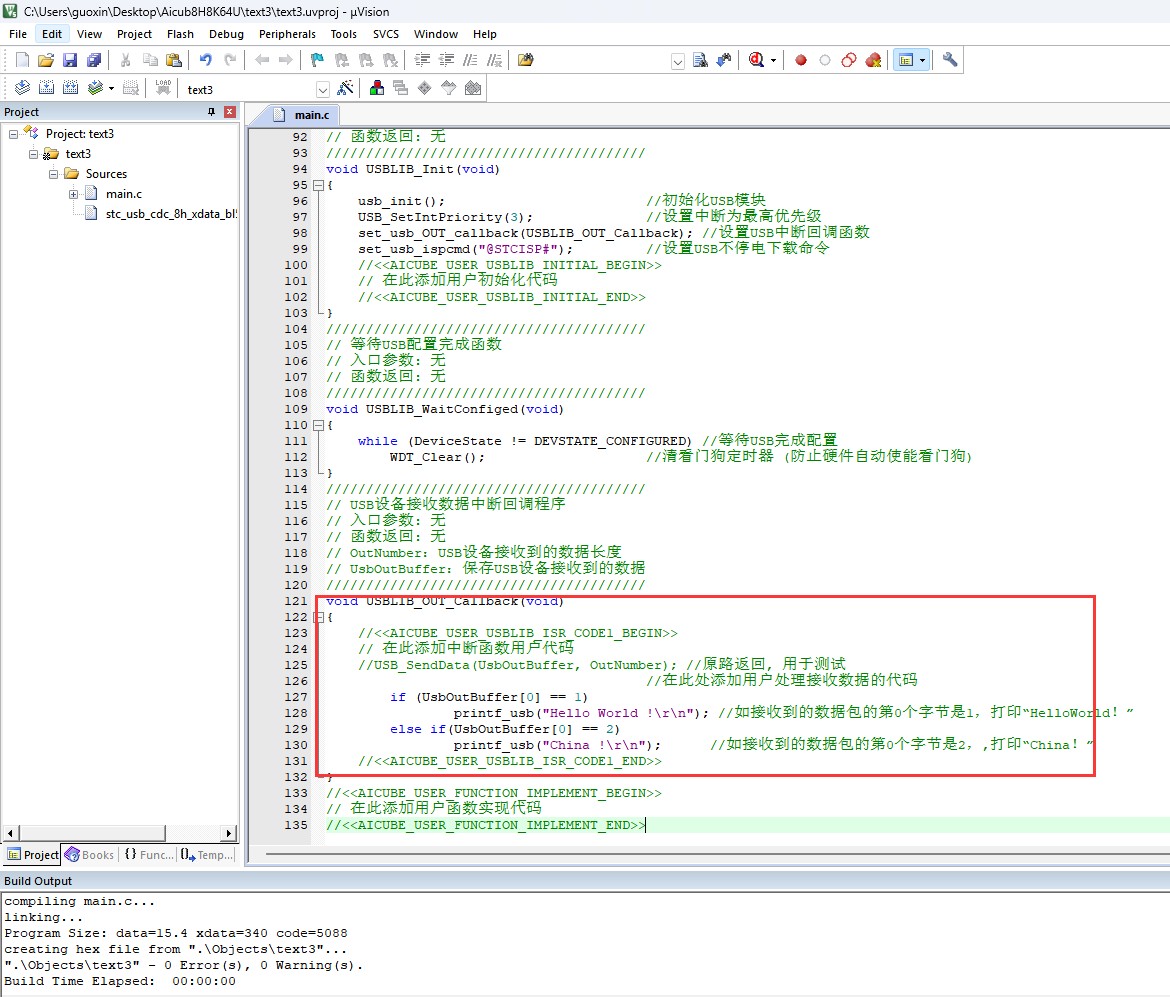Fold the USBLIB_WaitConfiged function at line 110
Image resolution: width=1170 pixels, height=997 pixels.
tap(318, 425)
